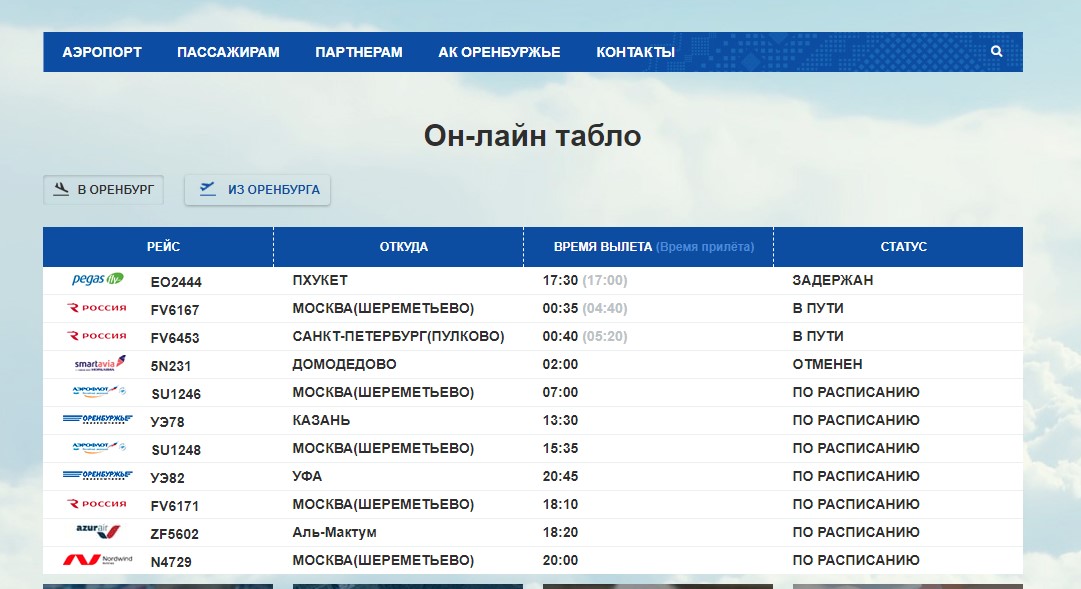Click the Pegas Fly logo for flight EO2444
The height and width of the screenshot is (589, 1081).
(97, 279)
